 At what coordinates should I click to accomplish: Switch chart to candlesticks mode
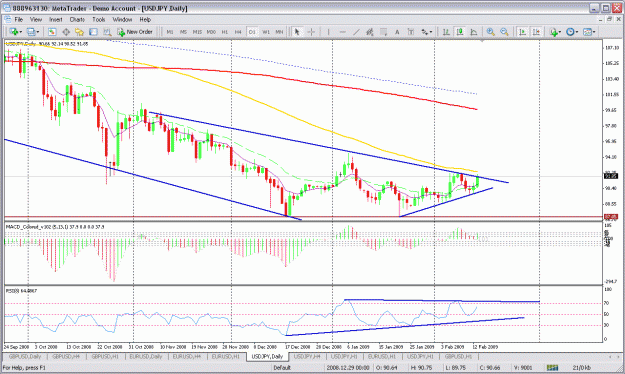(460, 32)
